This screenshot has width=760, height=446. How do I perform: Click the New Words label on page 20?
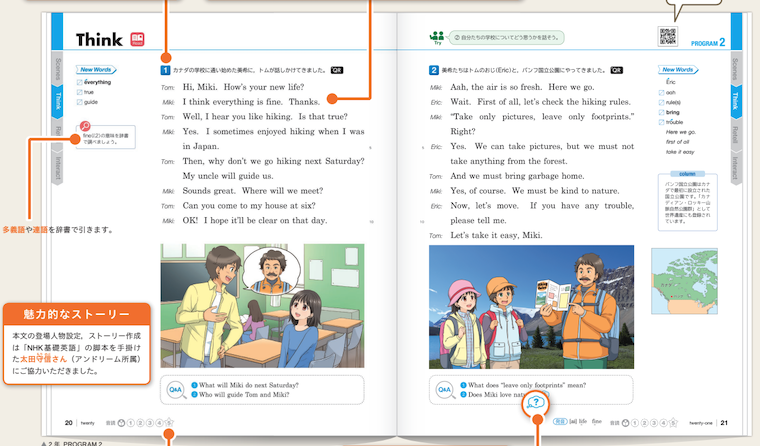point(96,70)
